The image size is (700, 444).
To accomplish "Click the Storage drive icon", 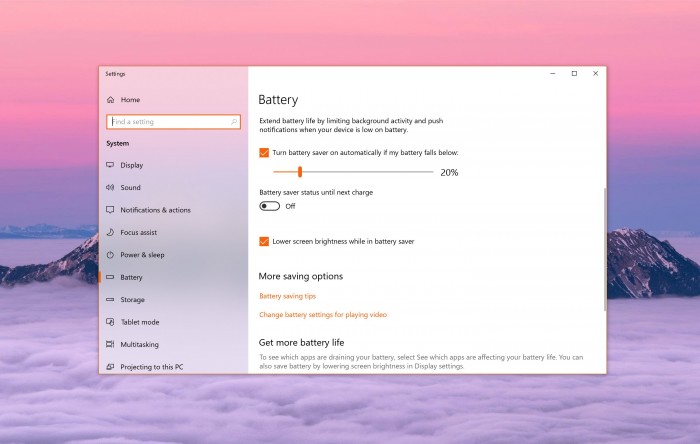I will click(x=110, y=300).
